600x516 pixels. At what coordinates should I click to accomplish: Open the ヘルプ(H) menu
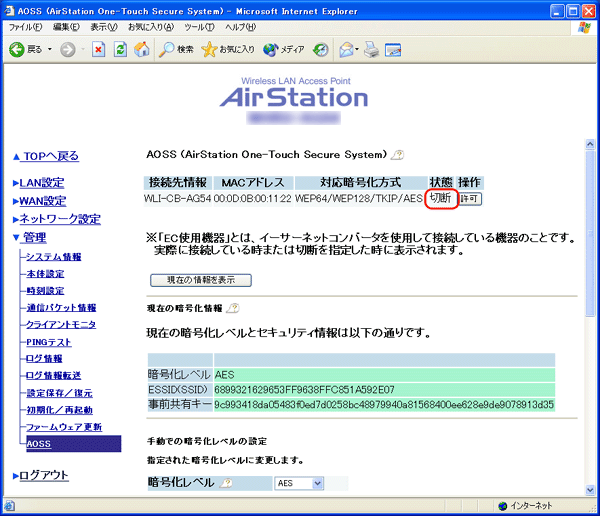[240, 27]
